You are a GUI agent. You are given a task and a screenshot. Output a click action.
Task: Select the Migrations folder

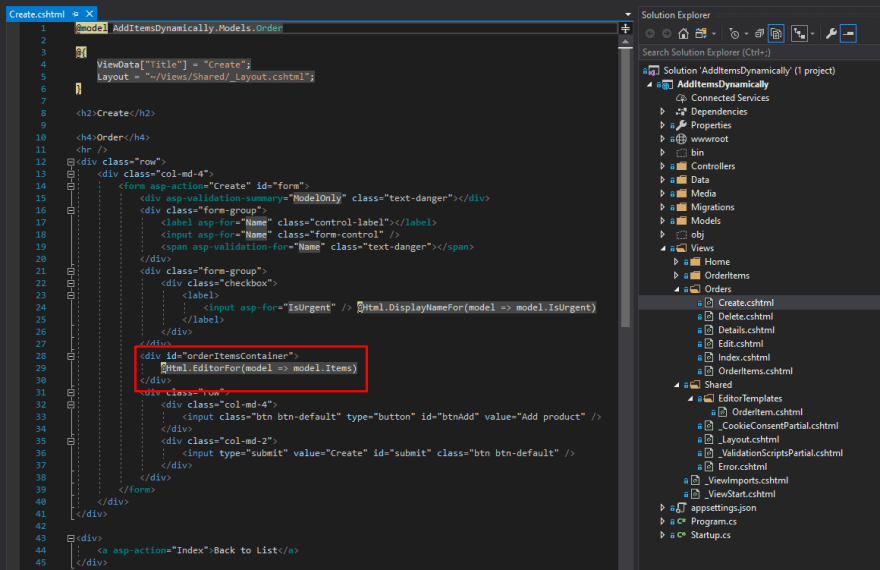coord(712,207)
